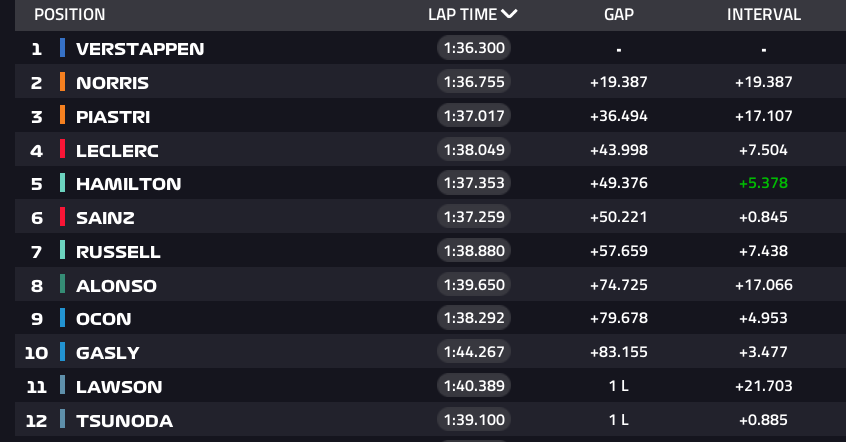Click Lawson's 1 L gap value
Image resolution: width=846 pixels, height=442 pixels.
pos(619,386)
